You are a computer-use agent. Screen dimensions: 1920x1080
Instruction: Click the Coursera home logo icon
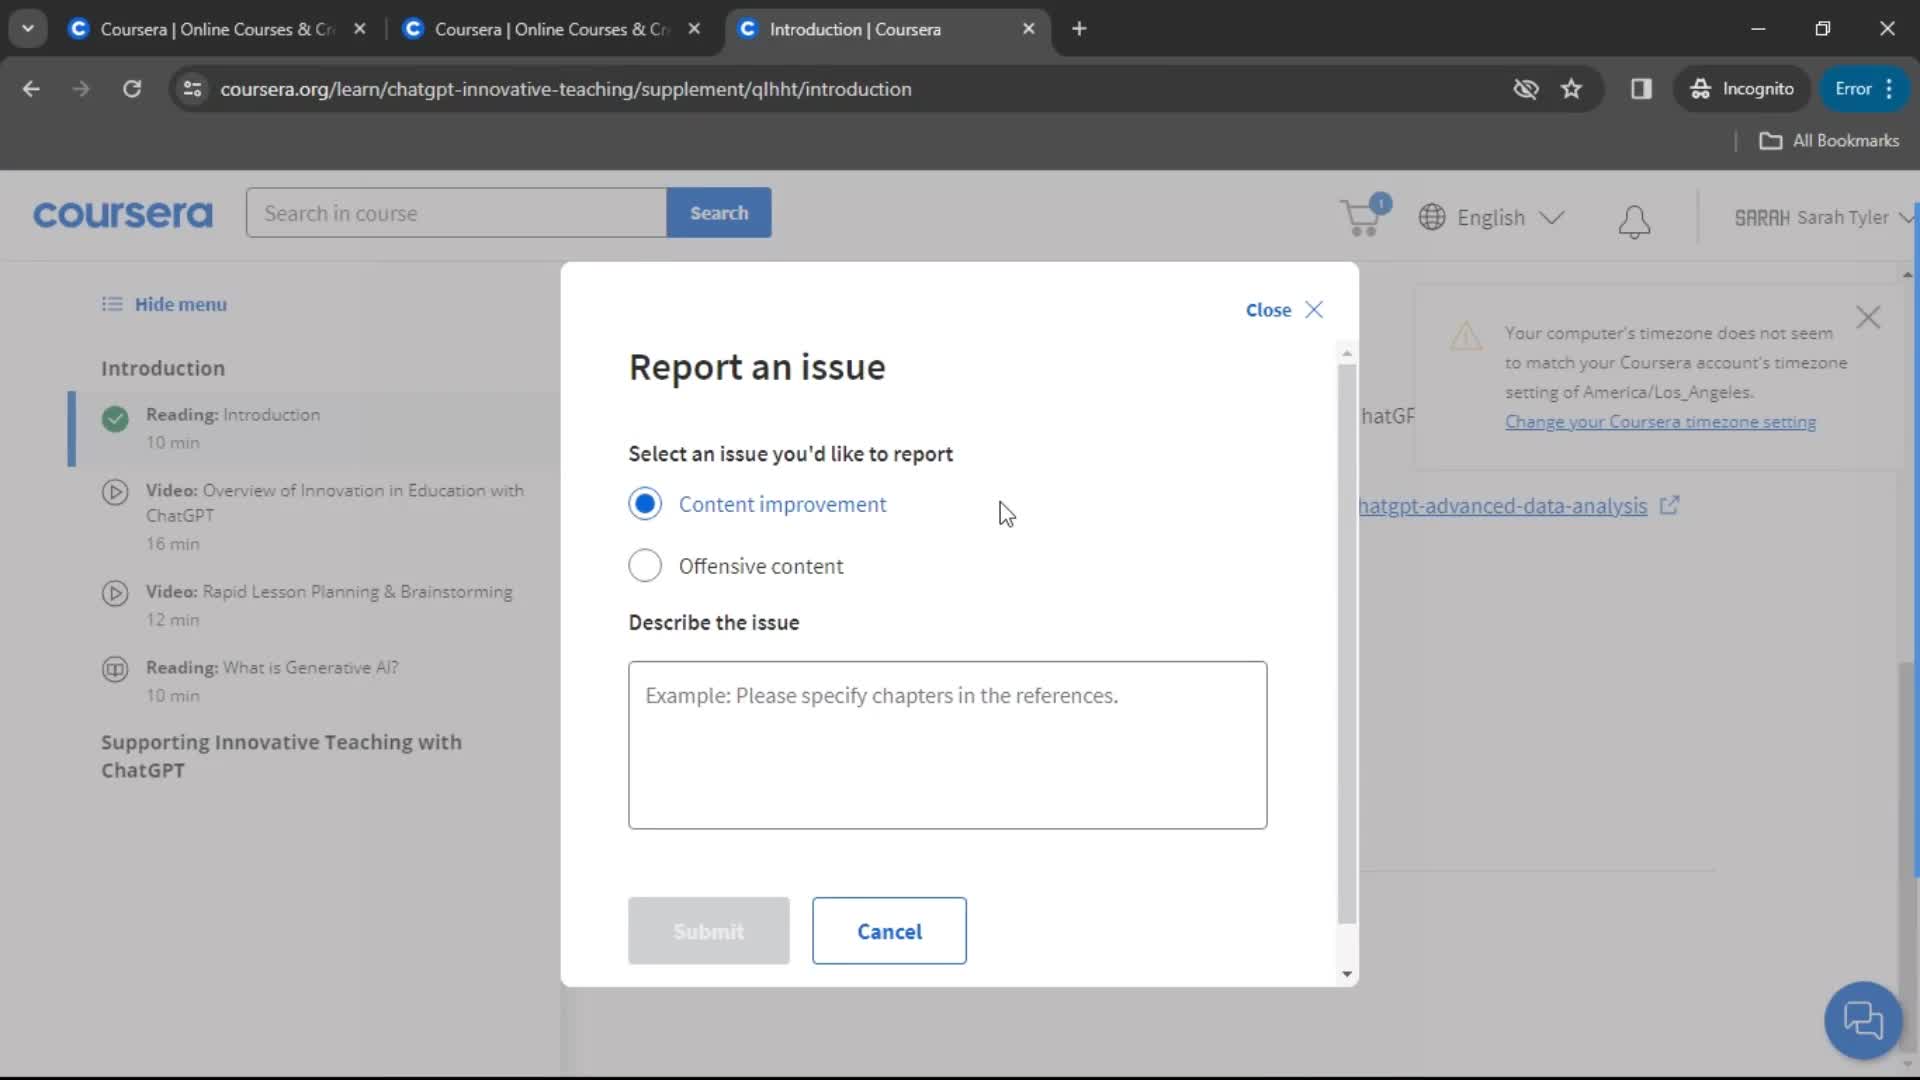pyautogui.click(x=123, y=216)
